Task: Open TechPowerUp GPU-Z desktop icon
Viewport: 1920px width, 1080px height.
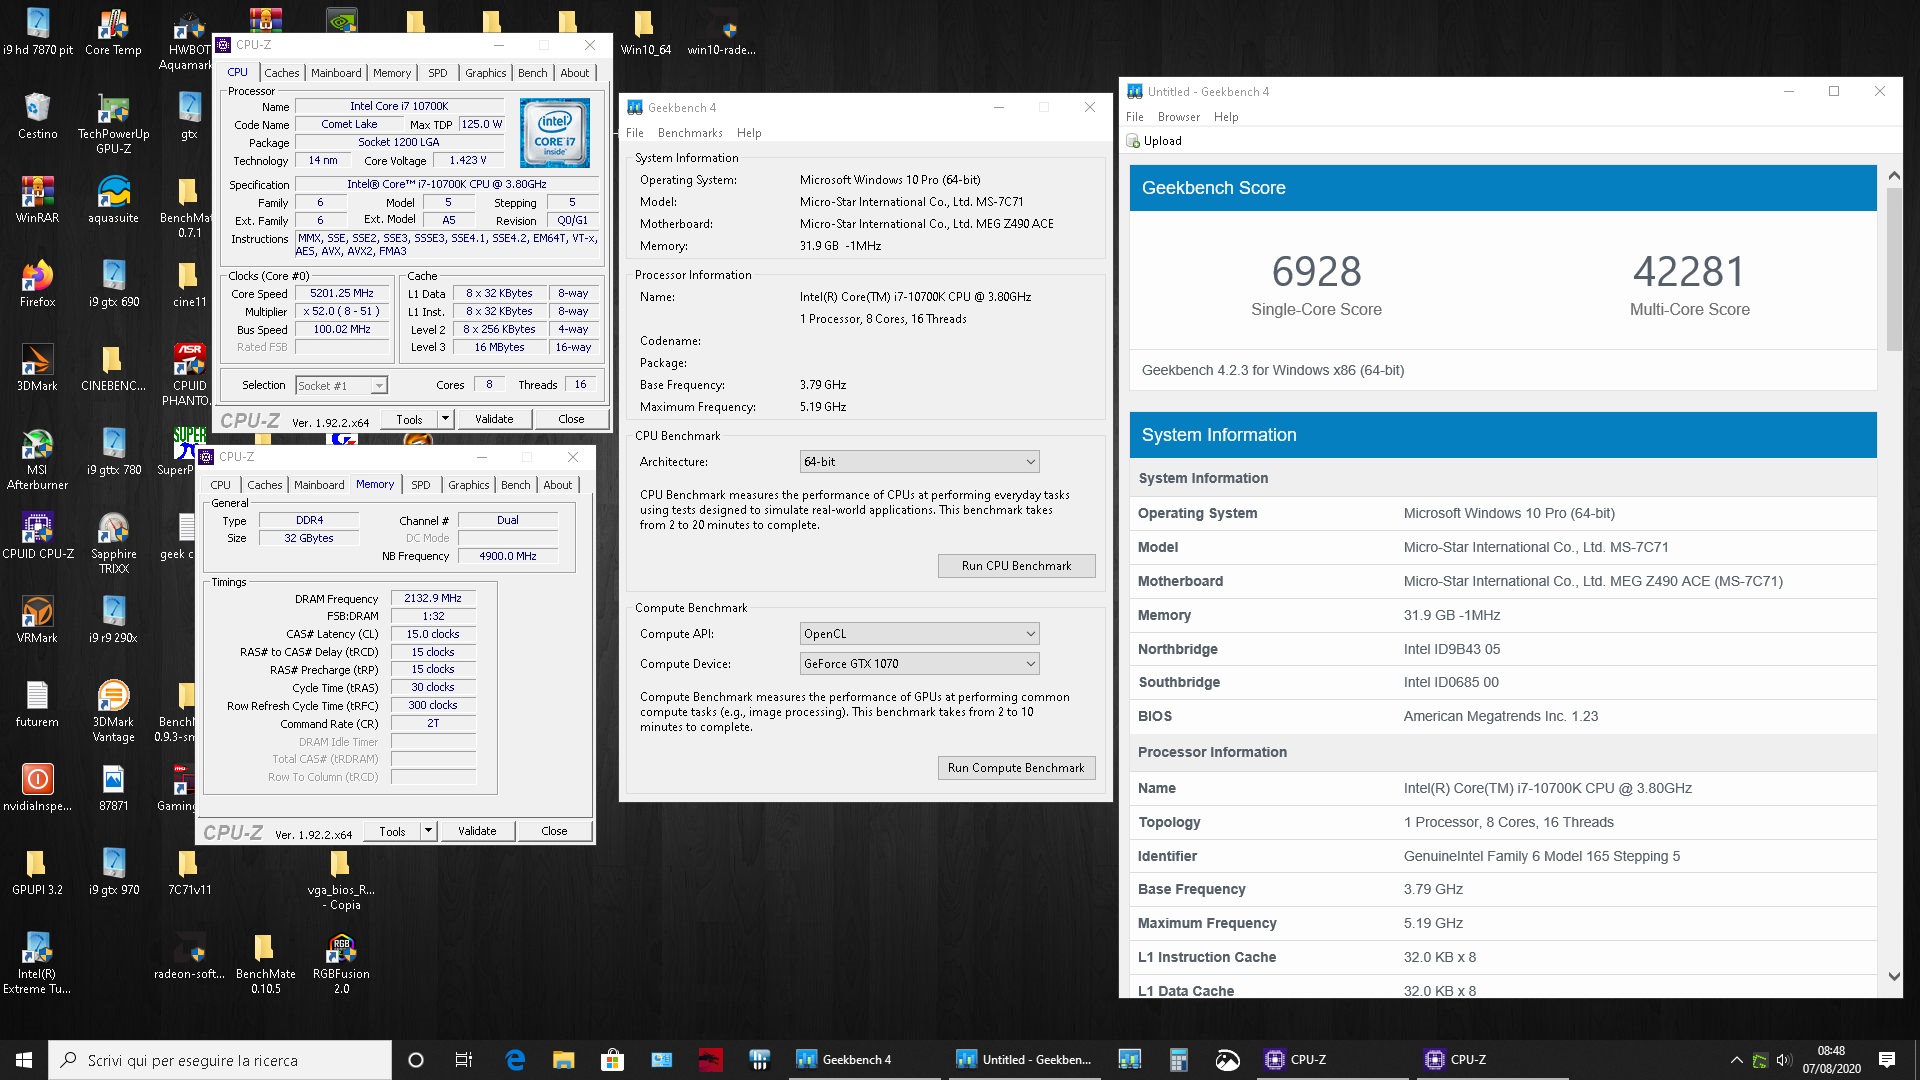Action: point(113,123)
